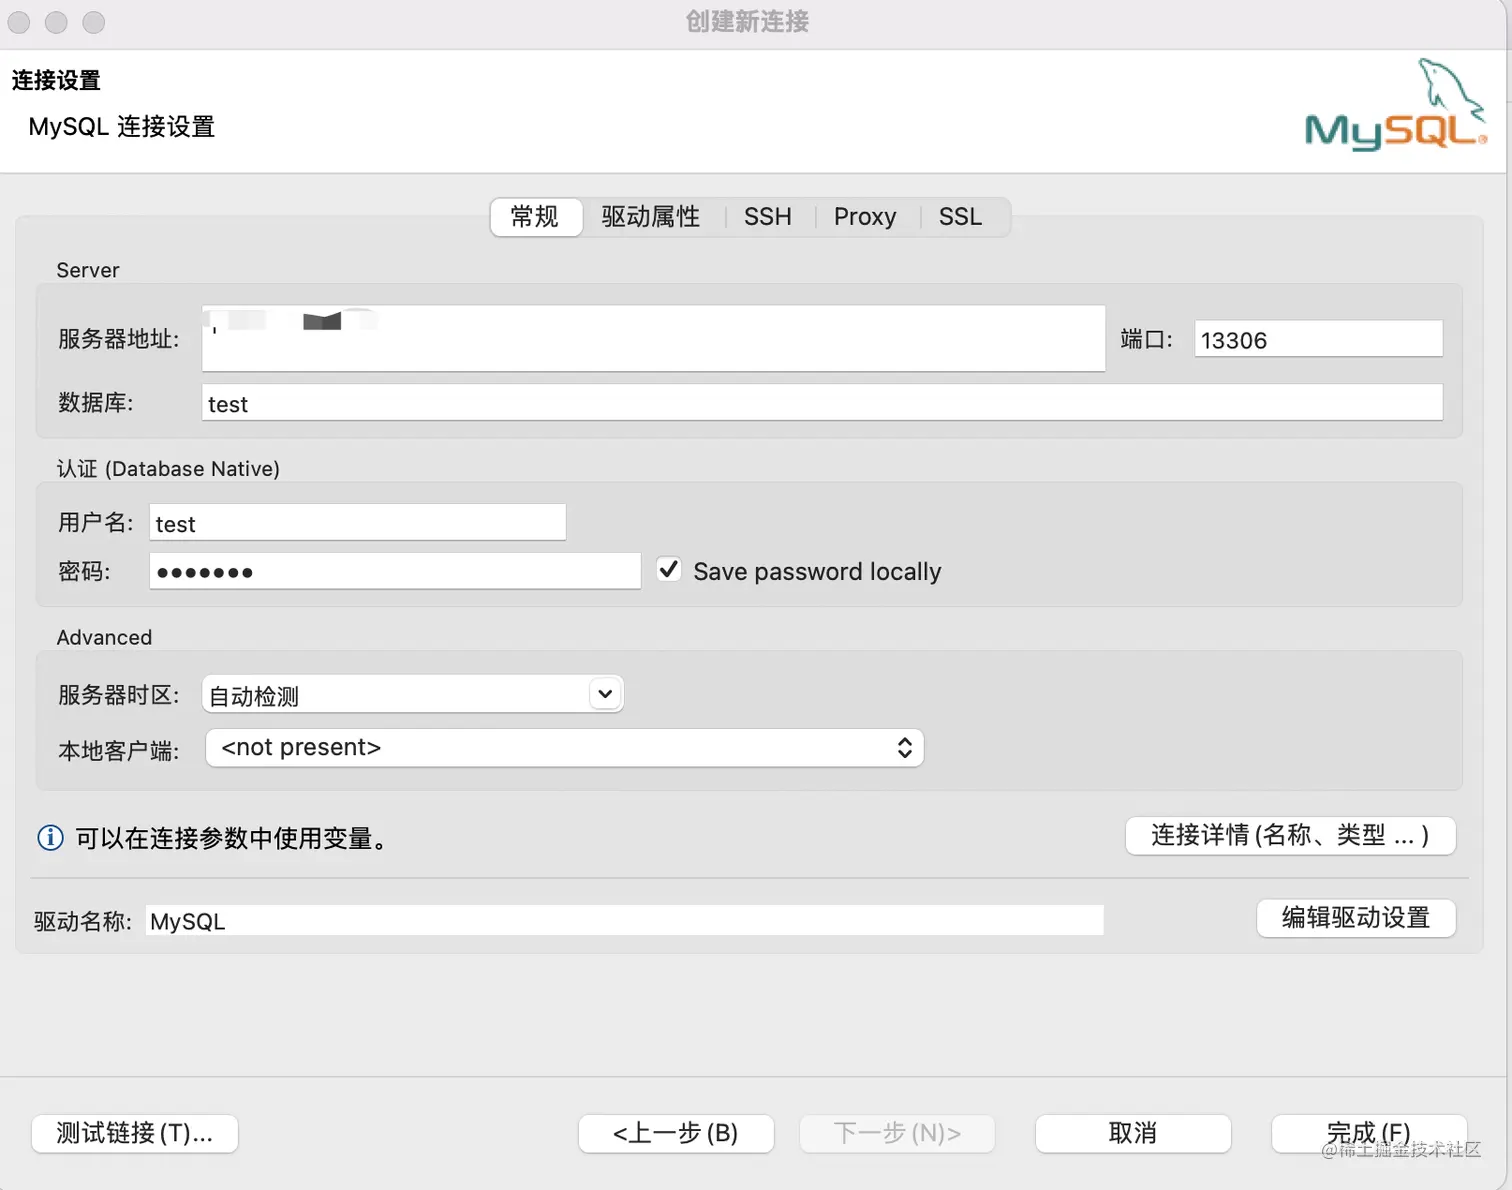
Task: Click the 数据库: field label
Action: [96, 403]
